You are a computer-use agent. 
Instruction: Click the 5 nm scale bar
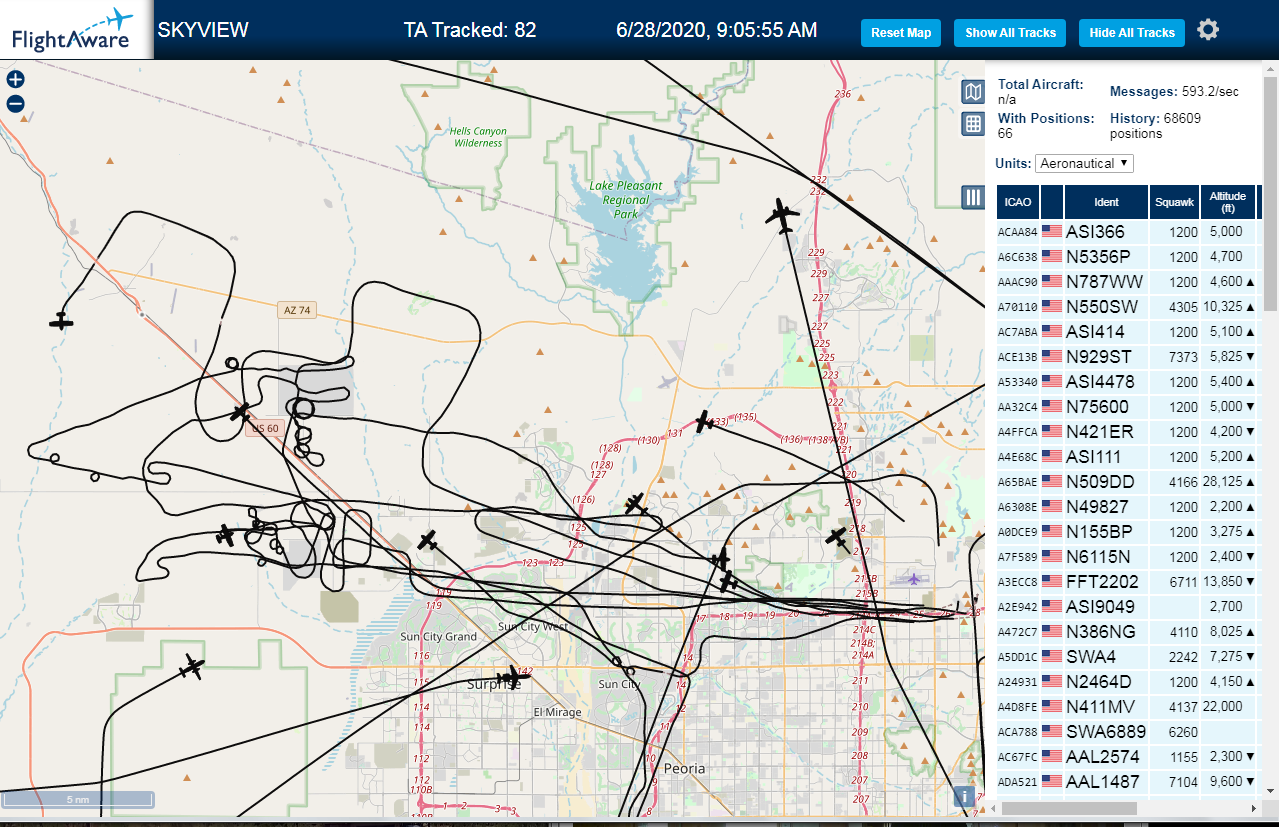tap(78, 799)
